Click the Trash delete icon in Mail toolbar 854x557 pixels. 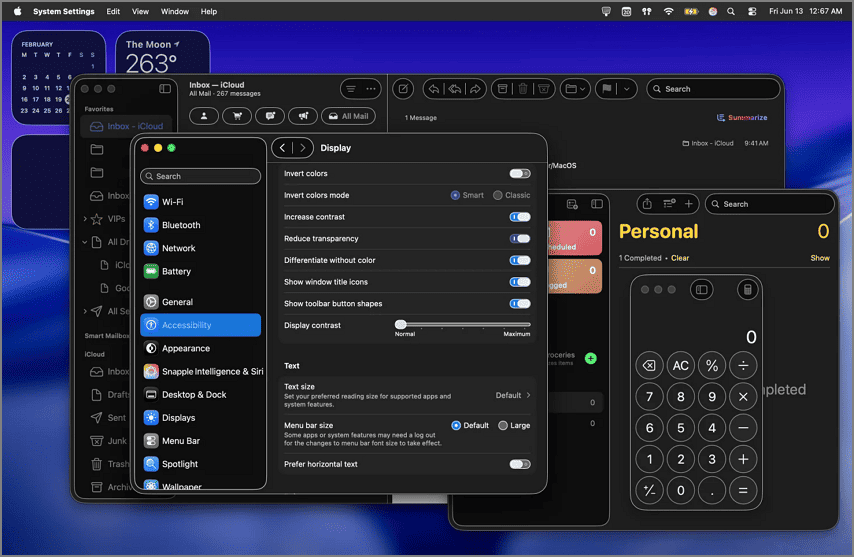pos(523,89)
